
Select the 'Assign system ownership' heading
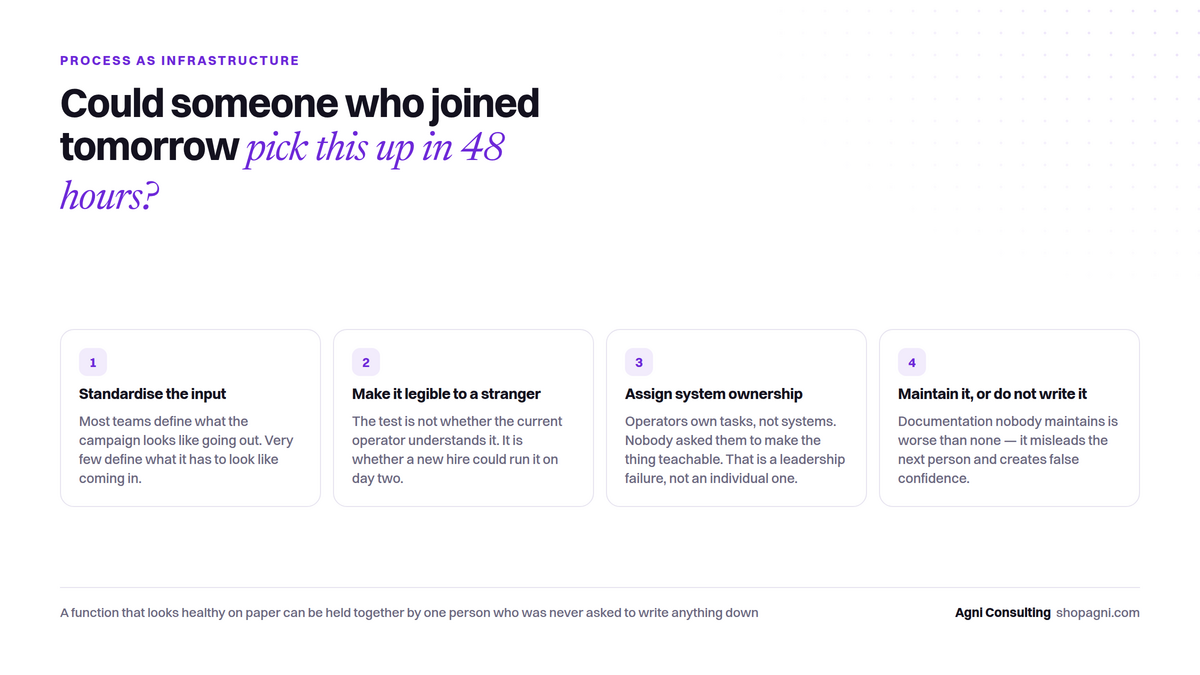coord(714,394)
